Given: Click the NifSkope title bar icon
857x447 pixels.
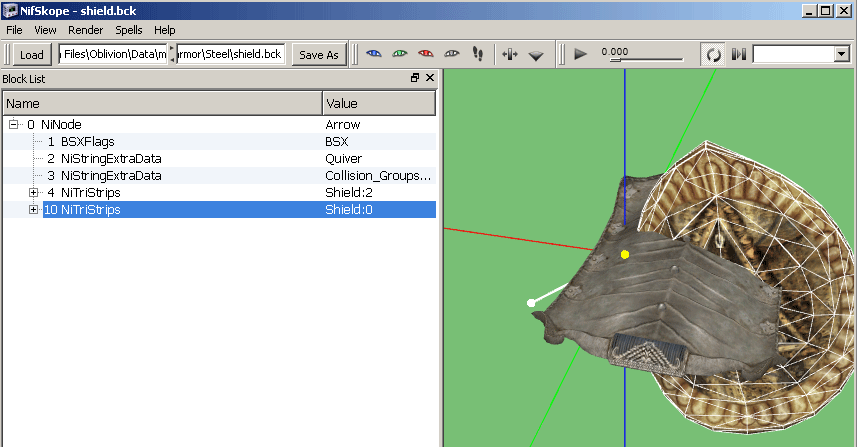Looking at the screenshot, I should (10, 10).
